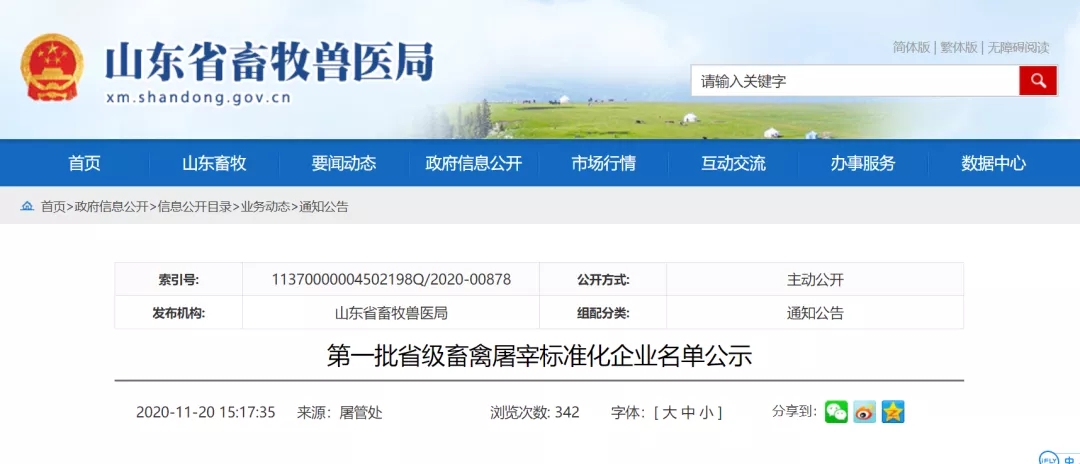Focus the 请输入关键字 search field
Viewport: 1080px width, 464px height.
pos(855,81)
